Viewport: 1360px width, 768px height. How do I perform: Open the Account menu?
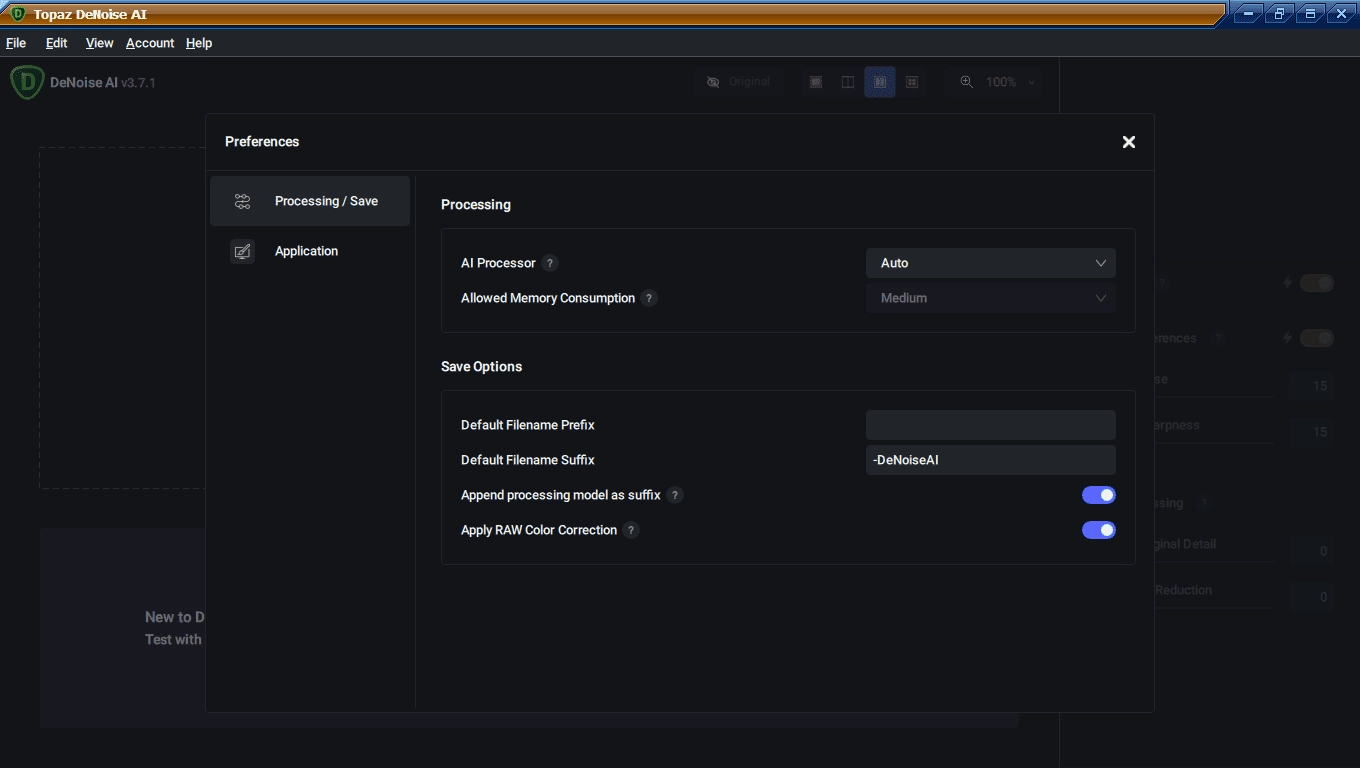[x=150, y=43]
